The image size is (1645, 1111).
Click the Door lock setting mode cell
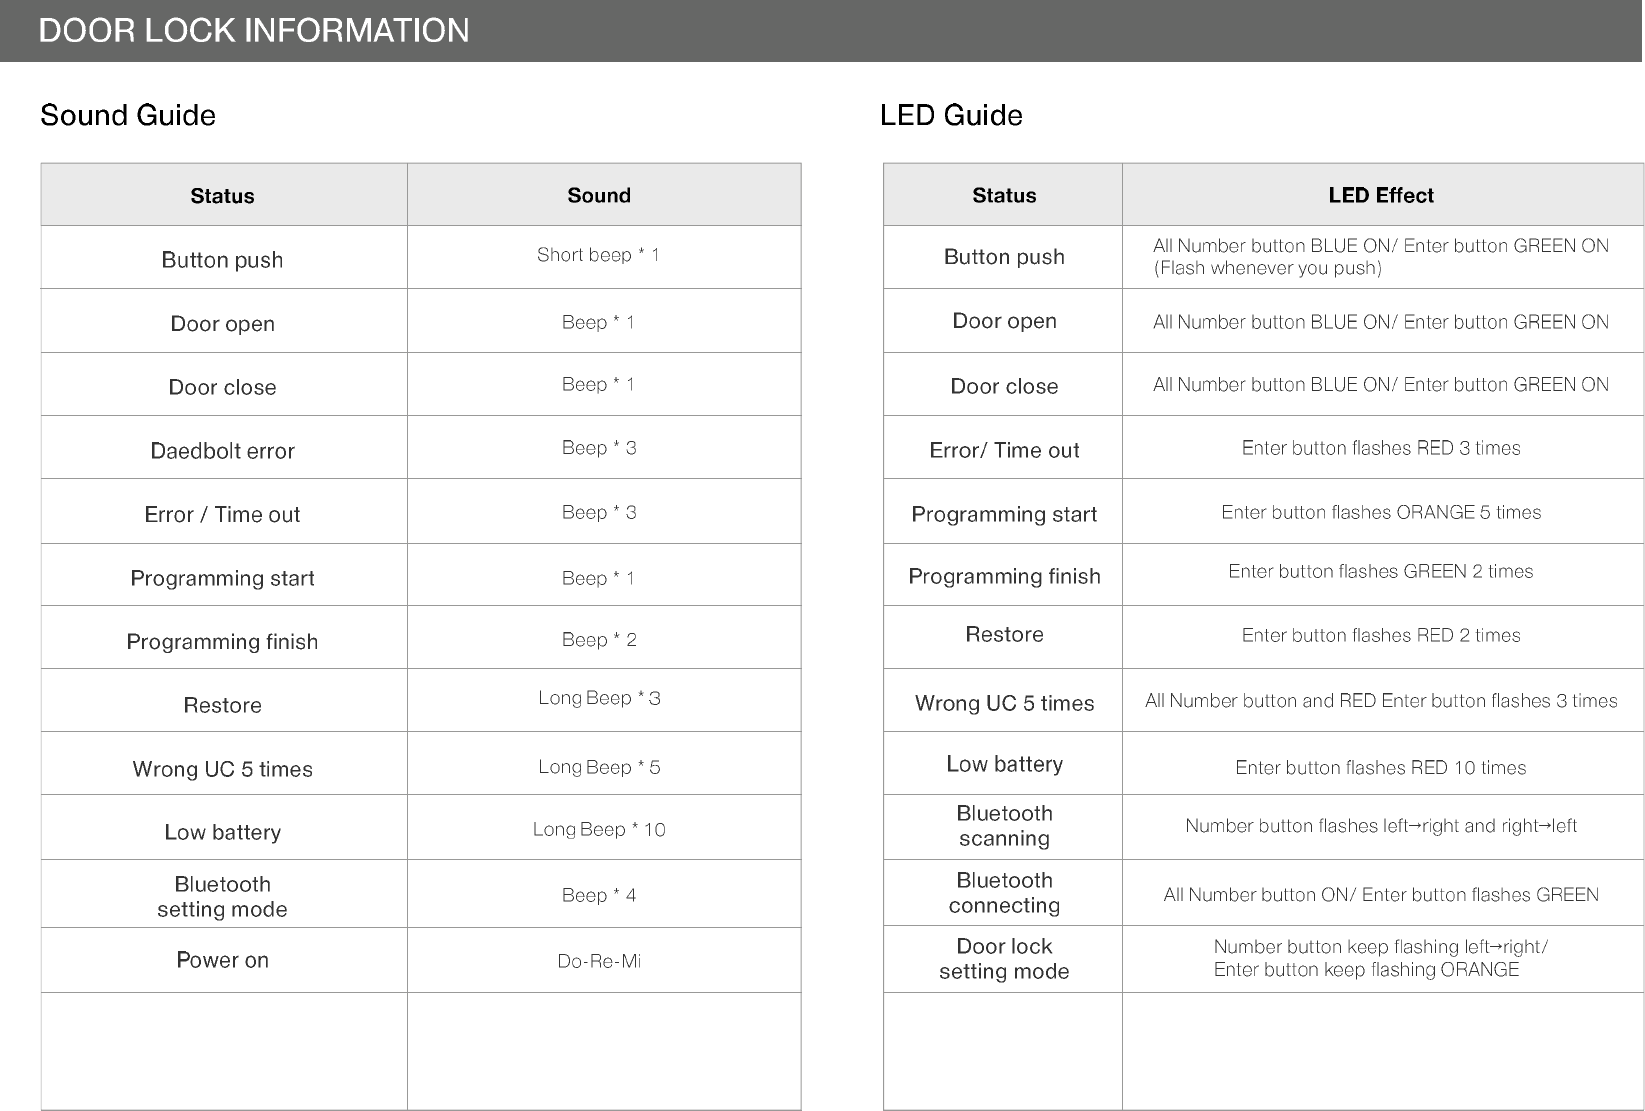[x=1004, y=959]
